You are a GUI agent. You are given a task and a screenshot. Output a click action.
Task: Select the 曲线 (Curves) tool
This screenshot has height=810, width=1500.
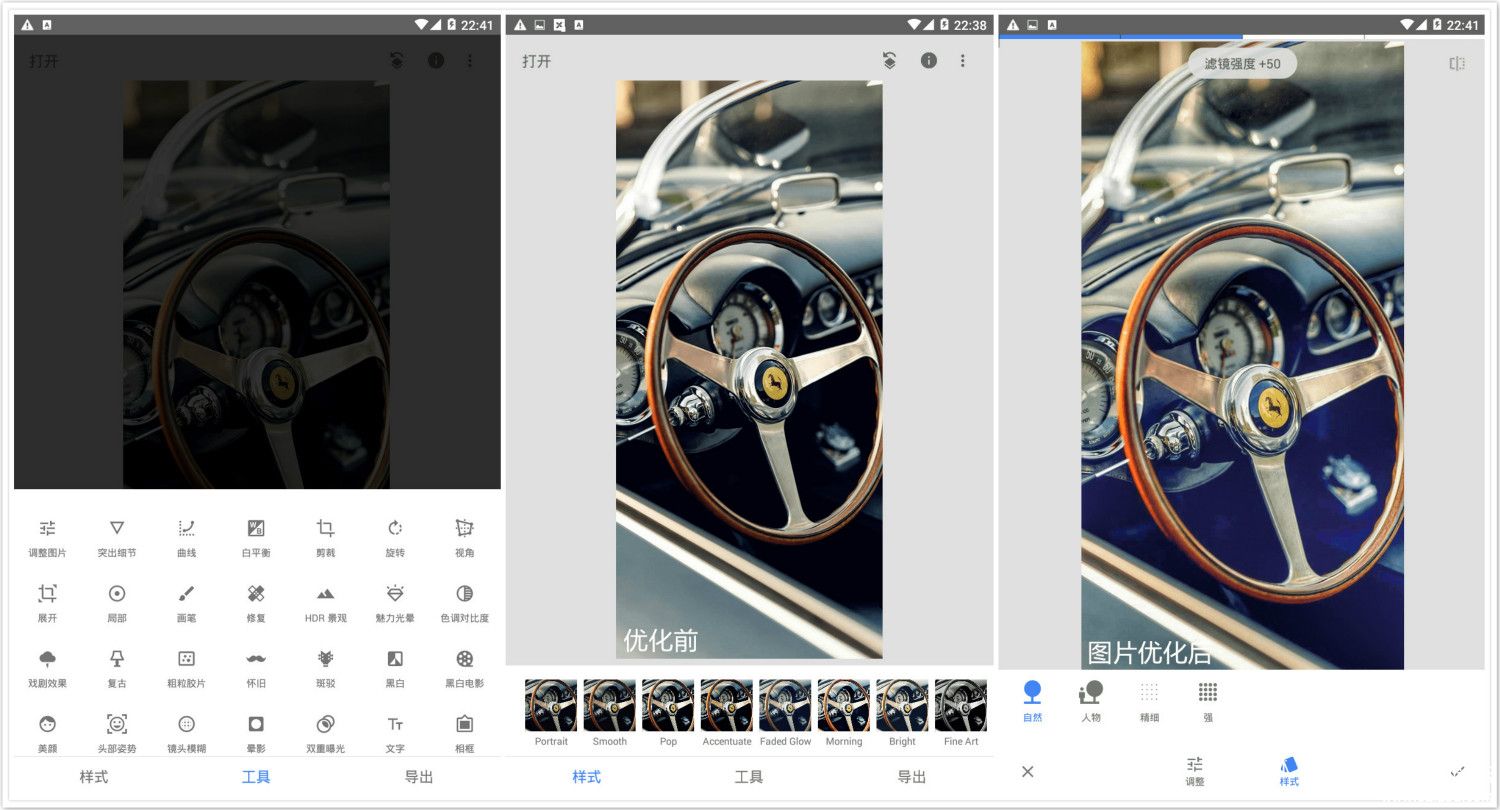(x=186, y=536)
